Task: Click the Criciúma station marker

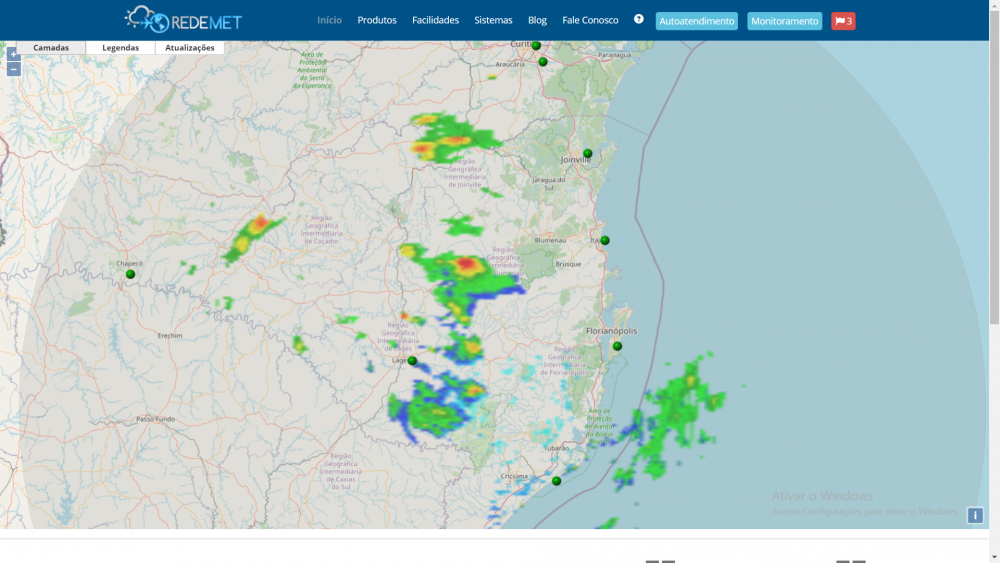Action: 556,481
